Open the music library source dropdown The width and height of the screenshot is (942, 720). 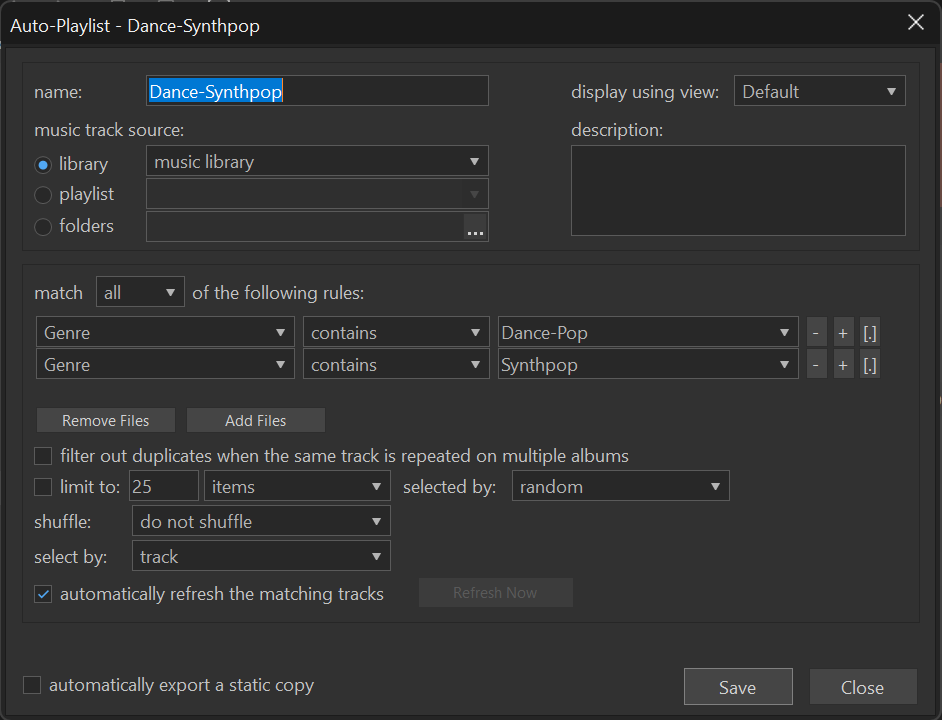[x=317, y=161]
